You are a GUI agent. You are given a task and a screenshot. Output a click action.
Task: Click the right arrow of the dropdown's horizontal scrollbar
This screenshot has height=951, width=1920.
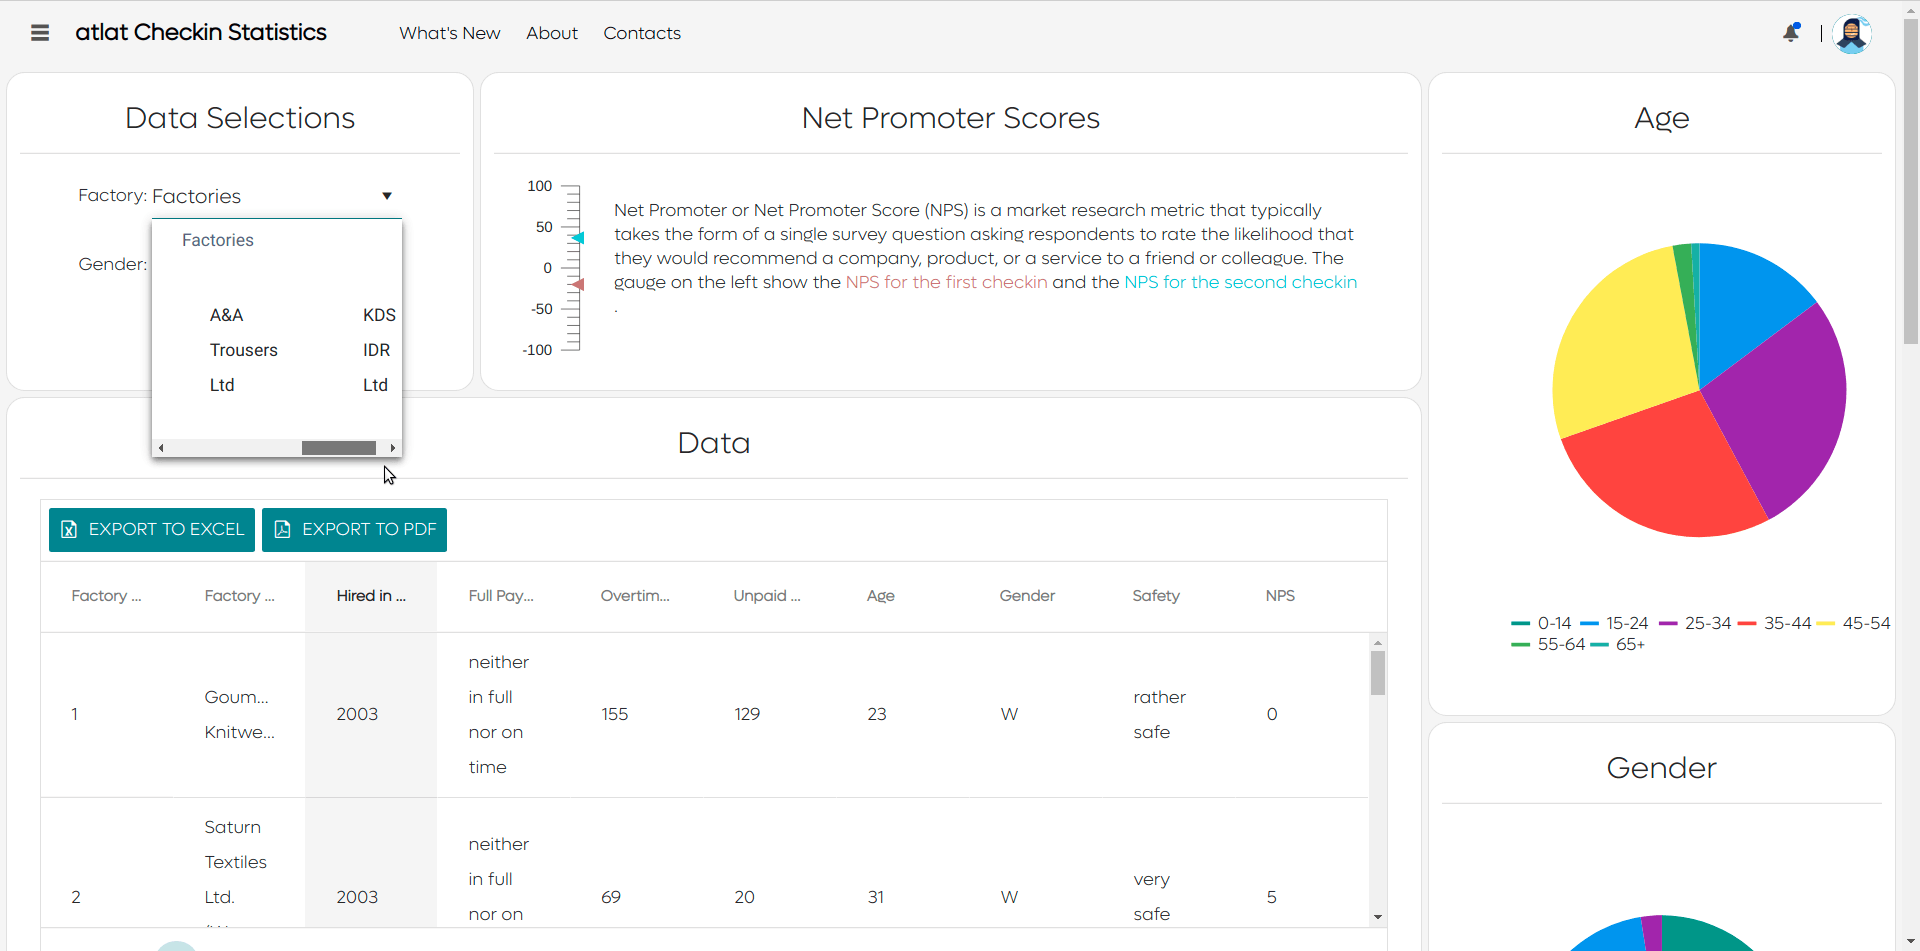click(x=392, y=447)
